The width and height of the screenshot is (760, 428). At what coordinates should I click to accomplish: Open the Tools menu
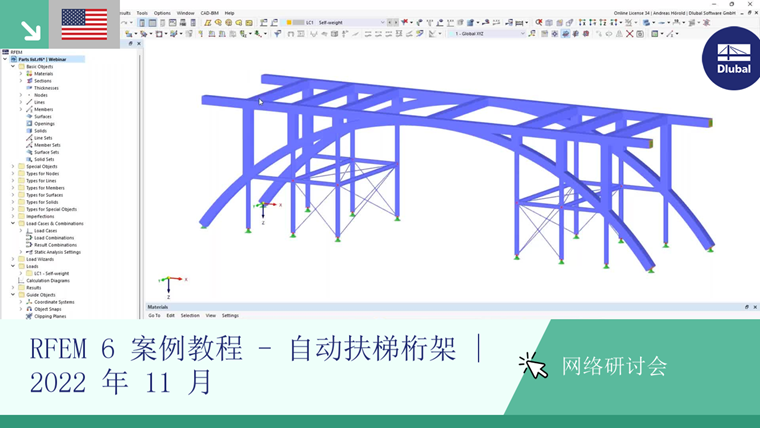142,13
